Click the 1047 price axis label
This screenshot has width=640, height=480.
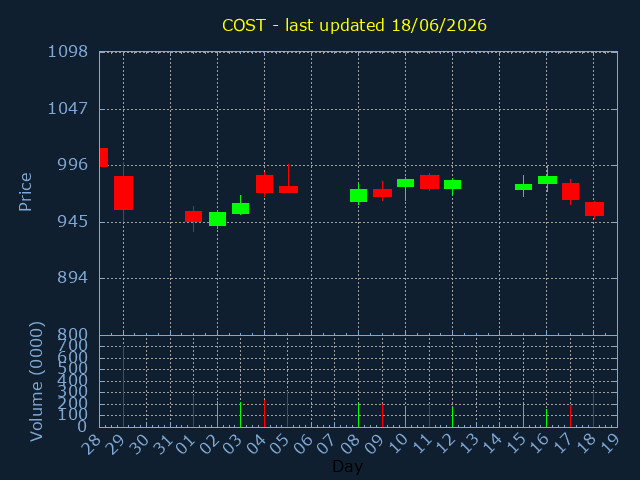coord(68,109)
